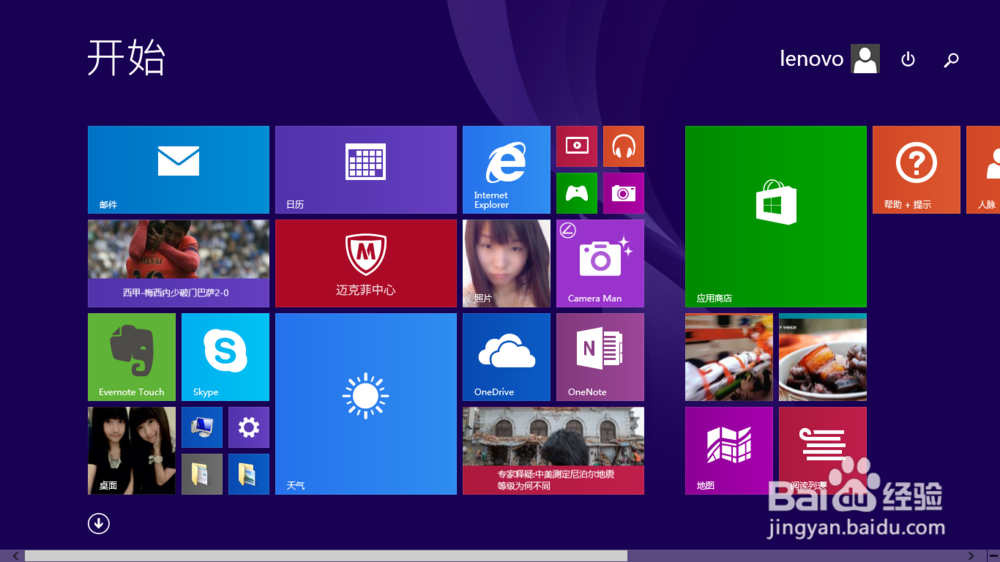Open the Pictures folder tile on blue
1000x562 pixels.
pos(249,474)
